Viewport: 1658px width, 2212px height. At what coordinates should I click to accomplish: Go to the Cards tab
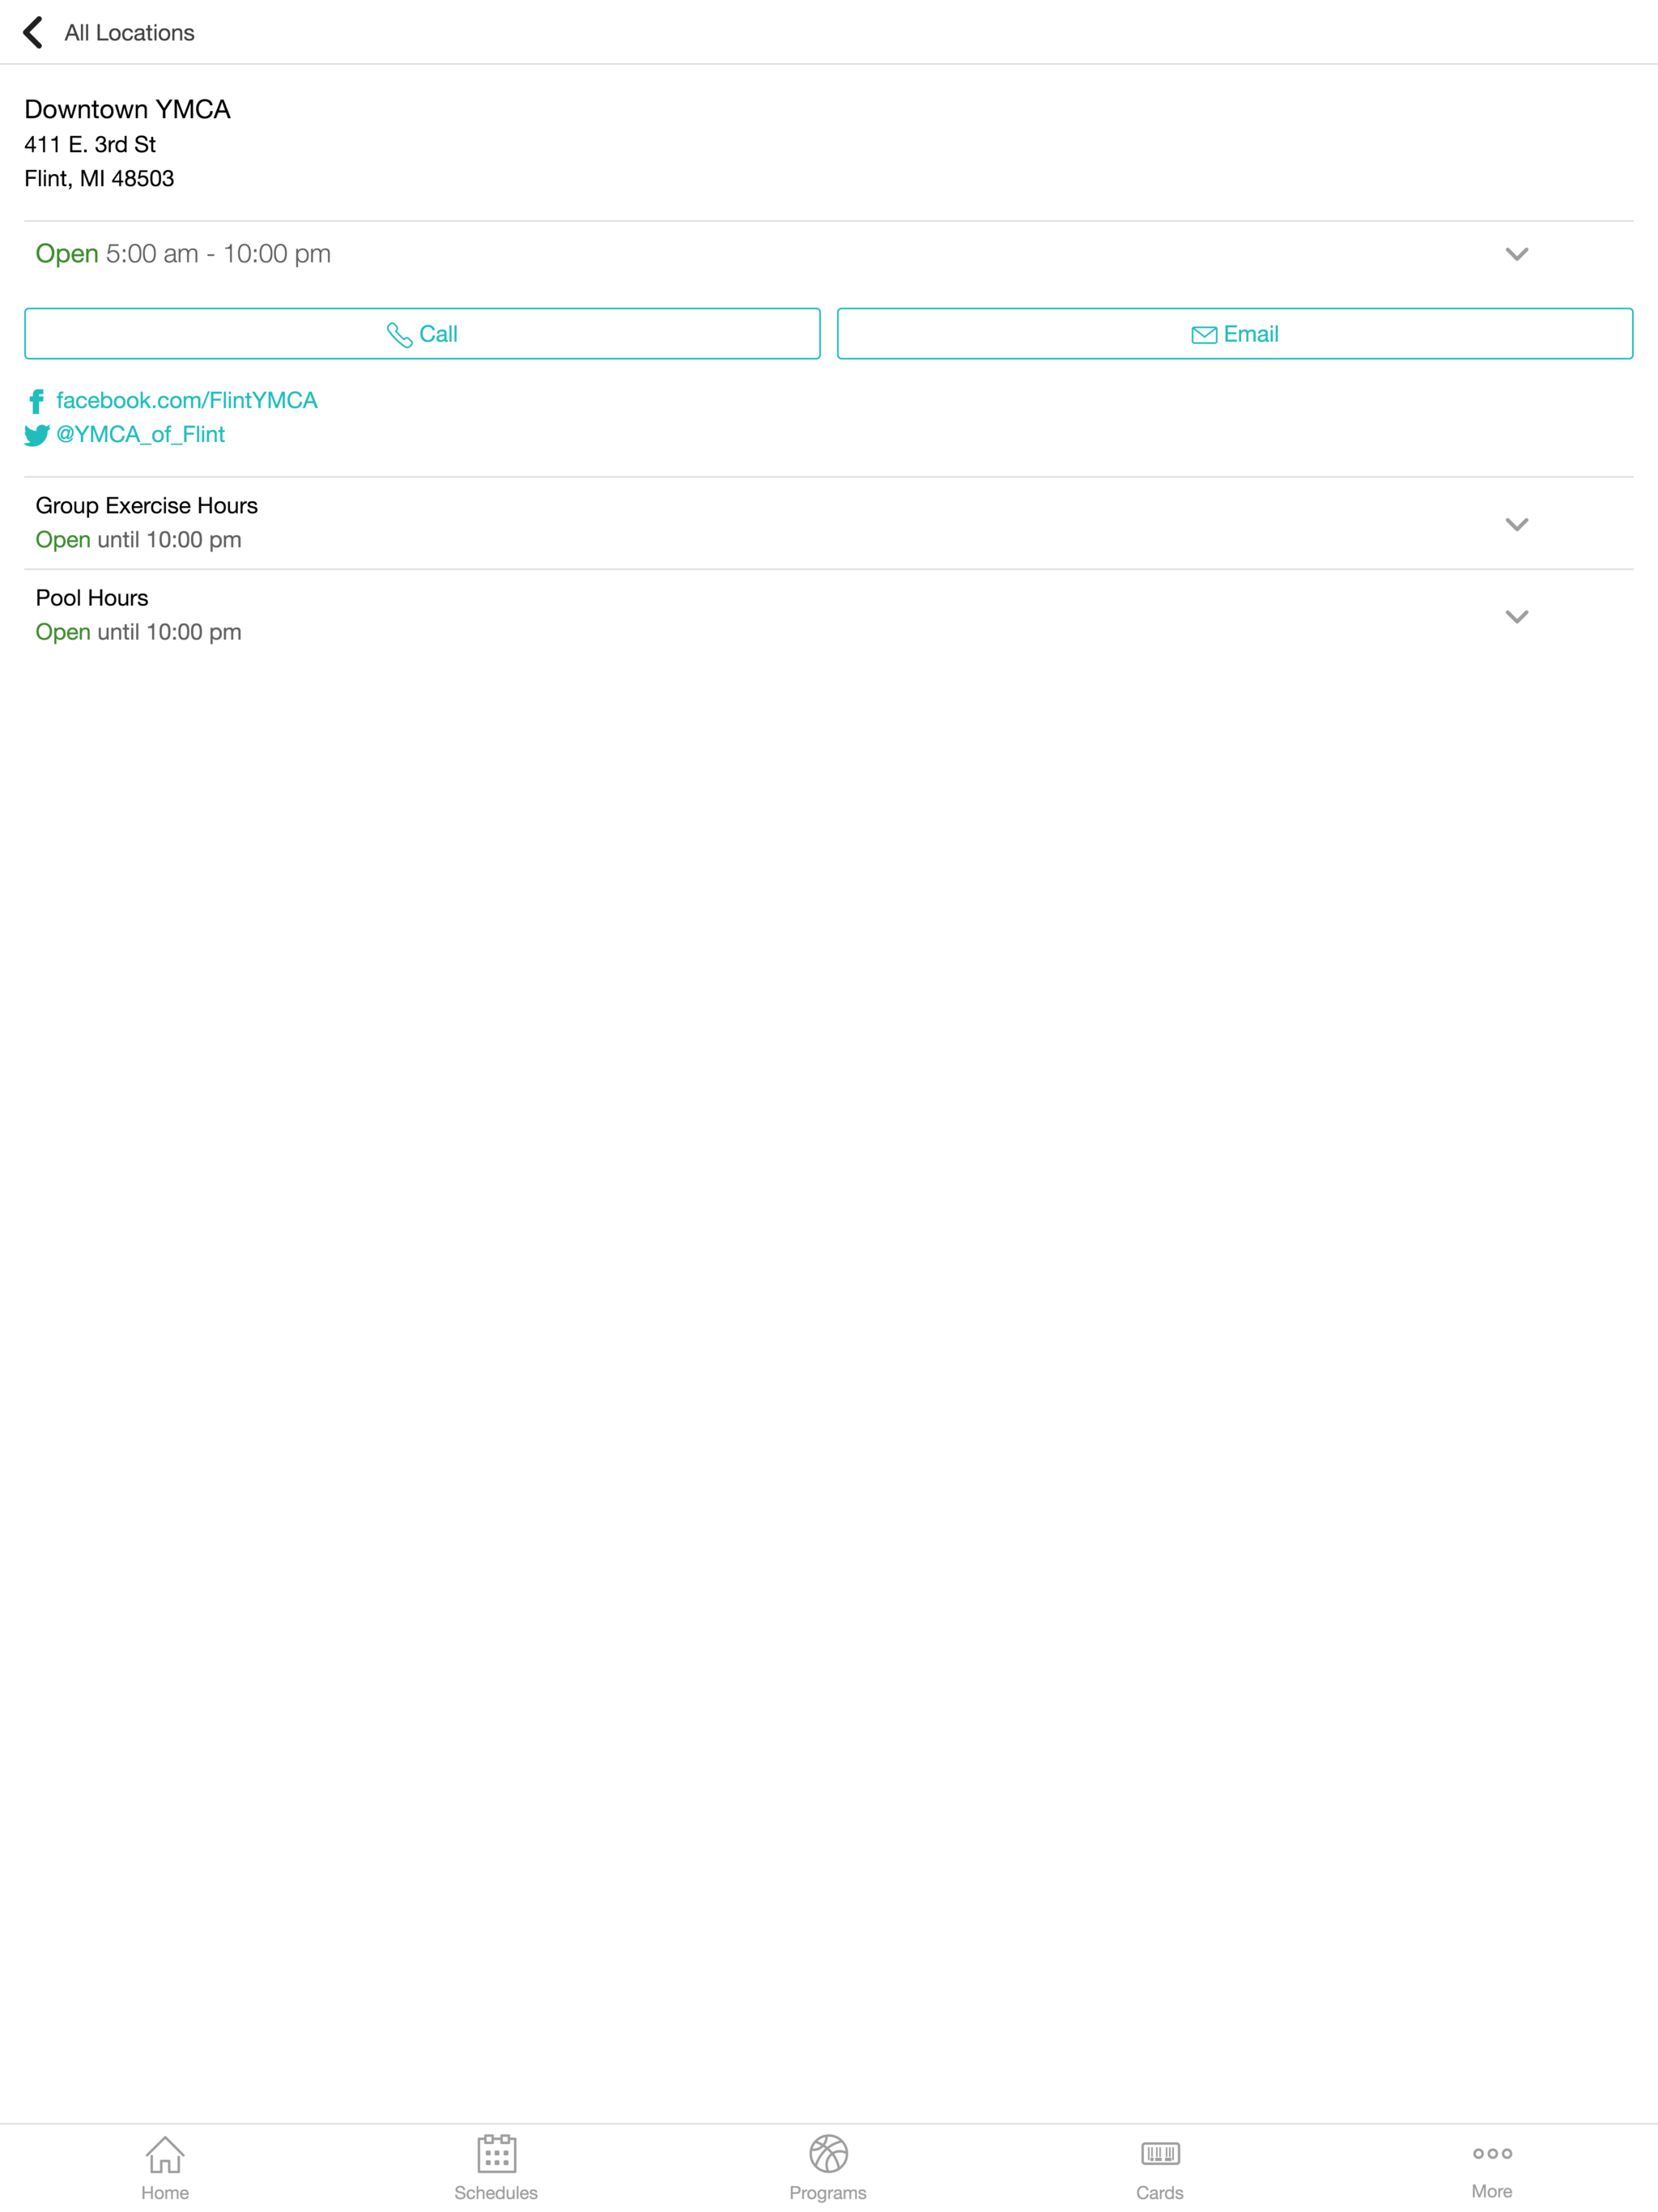pos(1160,2168)
